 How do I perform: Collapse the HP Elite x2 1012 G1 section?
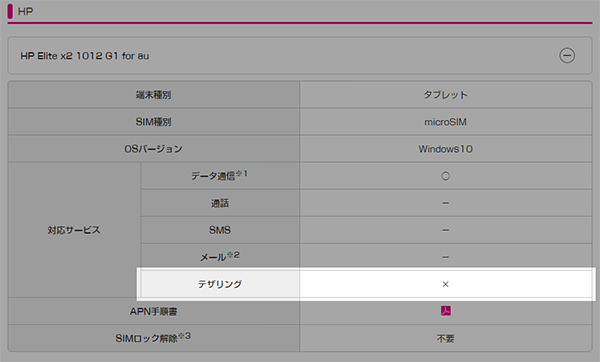pos(567,55)
